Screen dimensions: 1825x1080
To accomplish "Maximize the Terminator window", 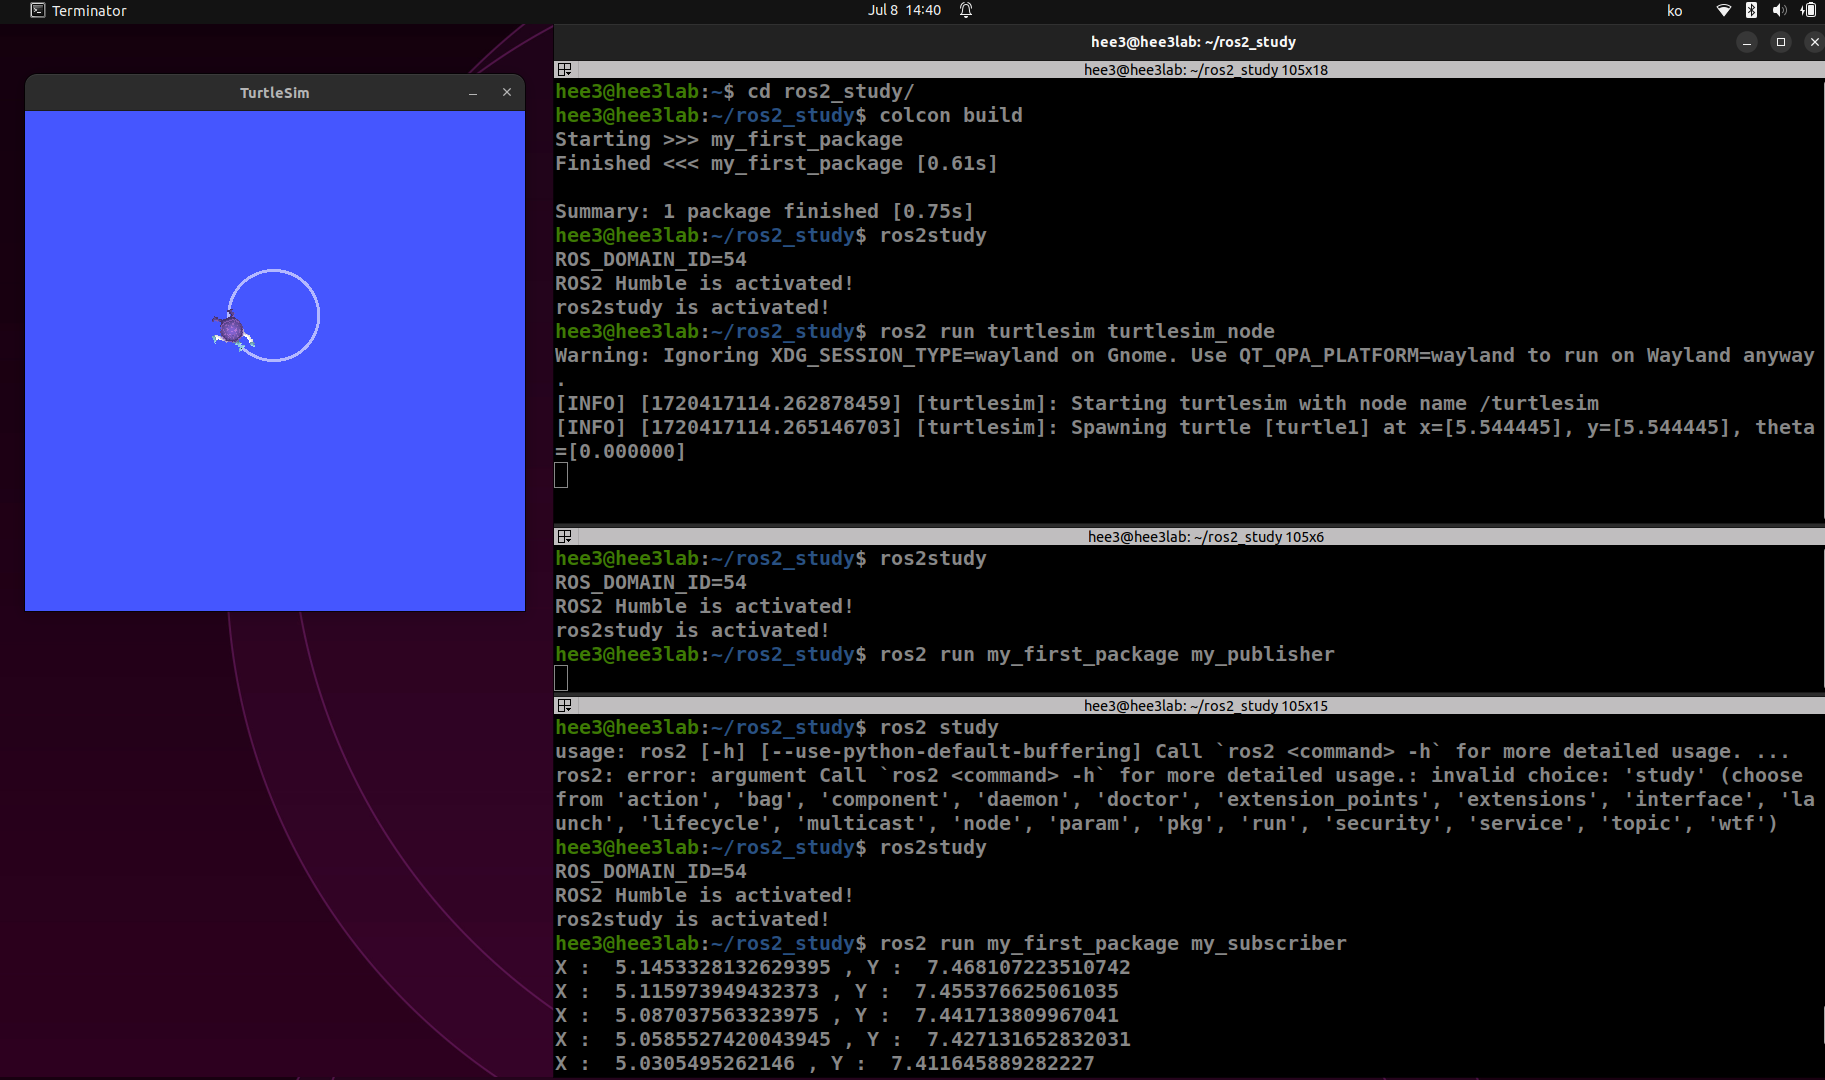I will coord(1781,42).
